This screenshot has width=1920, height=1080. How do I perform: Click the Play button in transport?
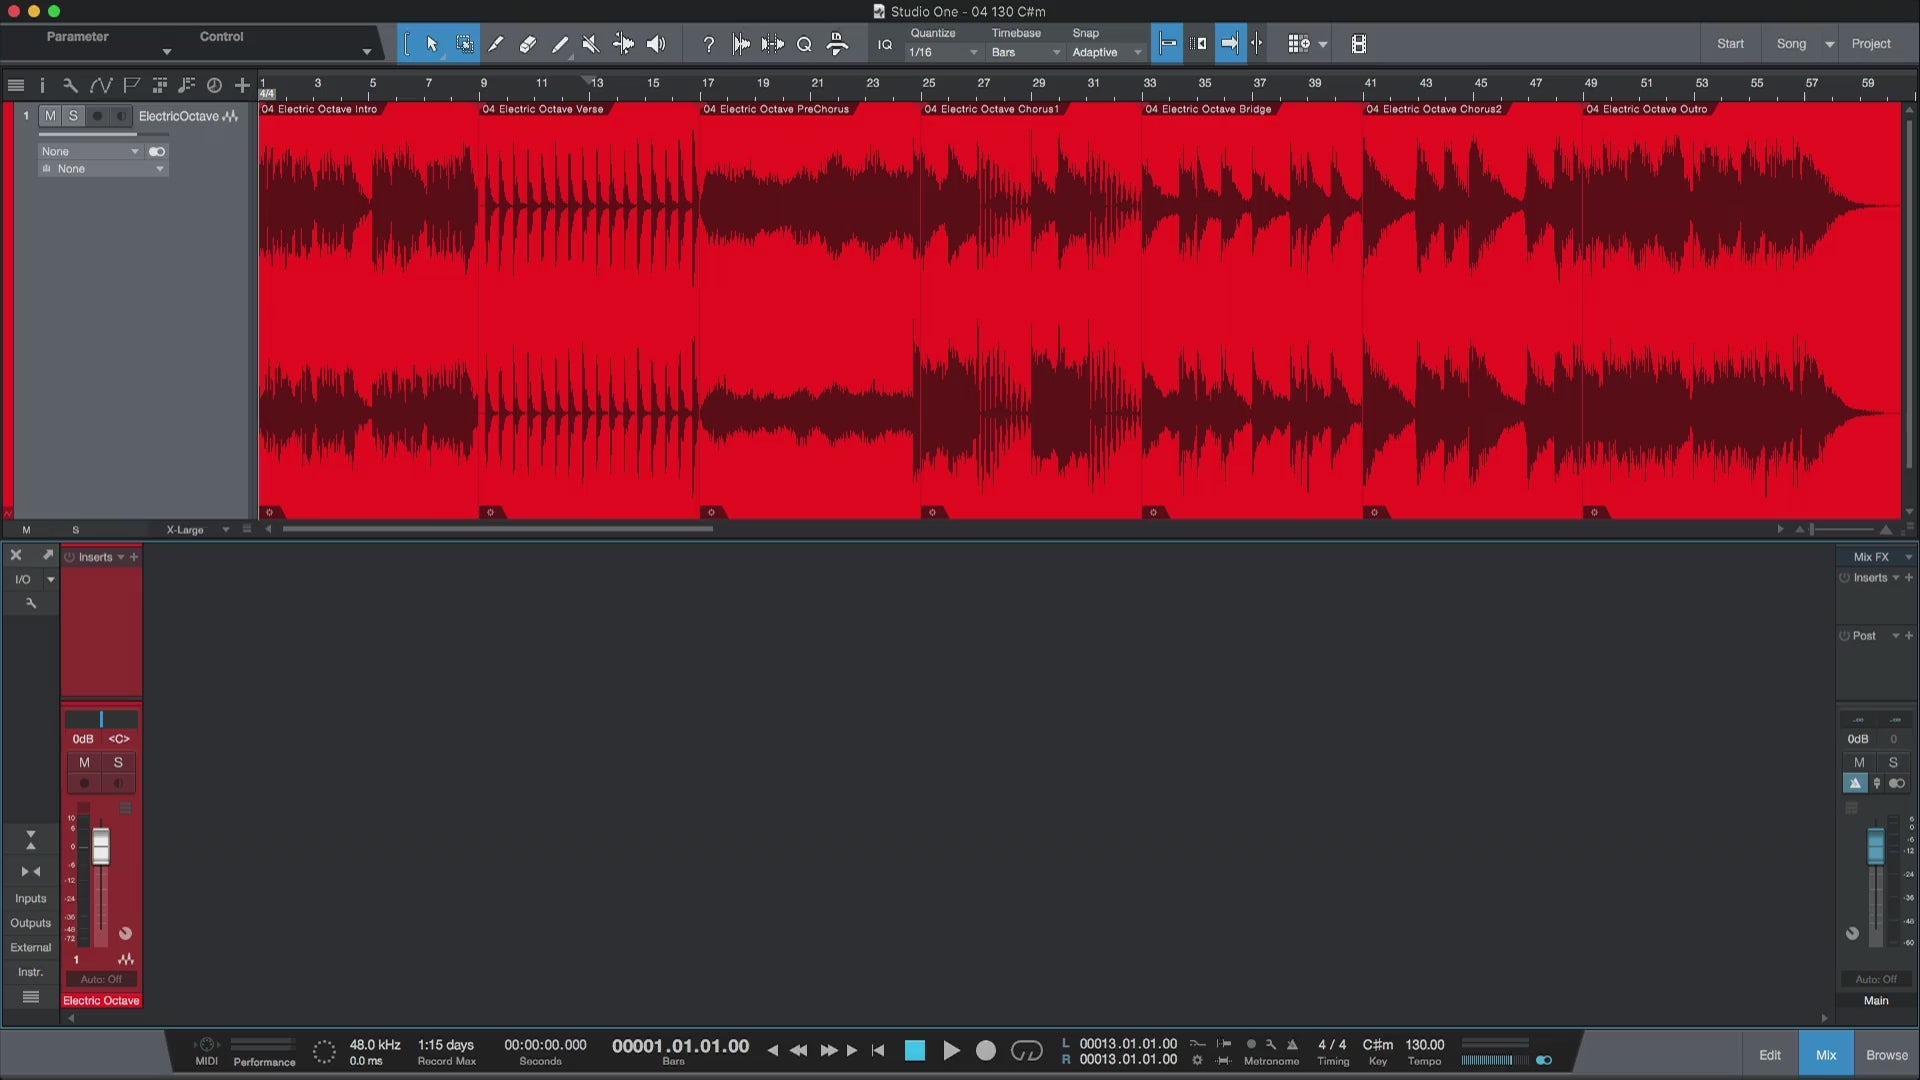[x=951, y=1050]
